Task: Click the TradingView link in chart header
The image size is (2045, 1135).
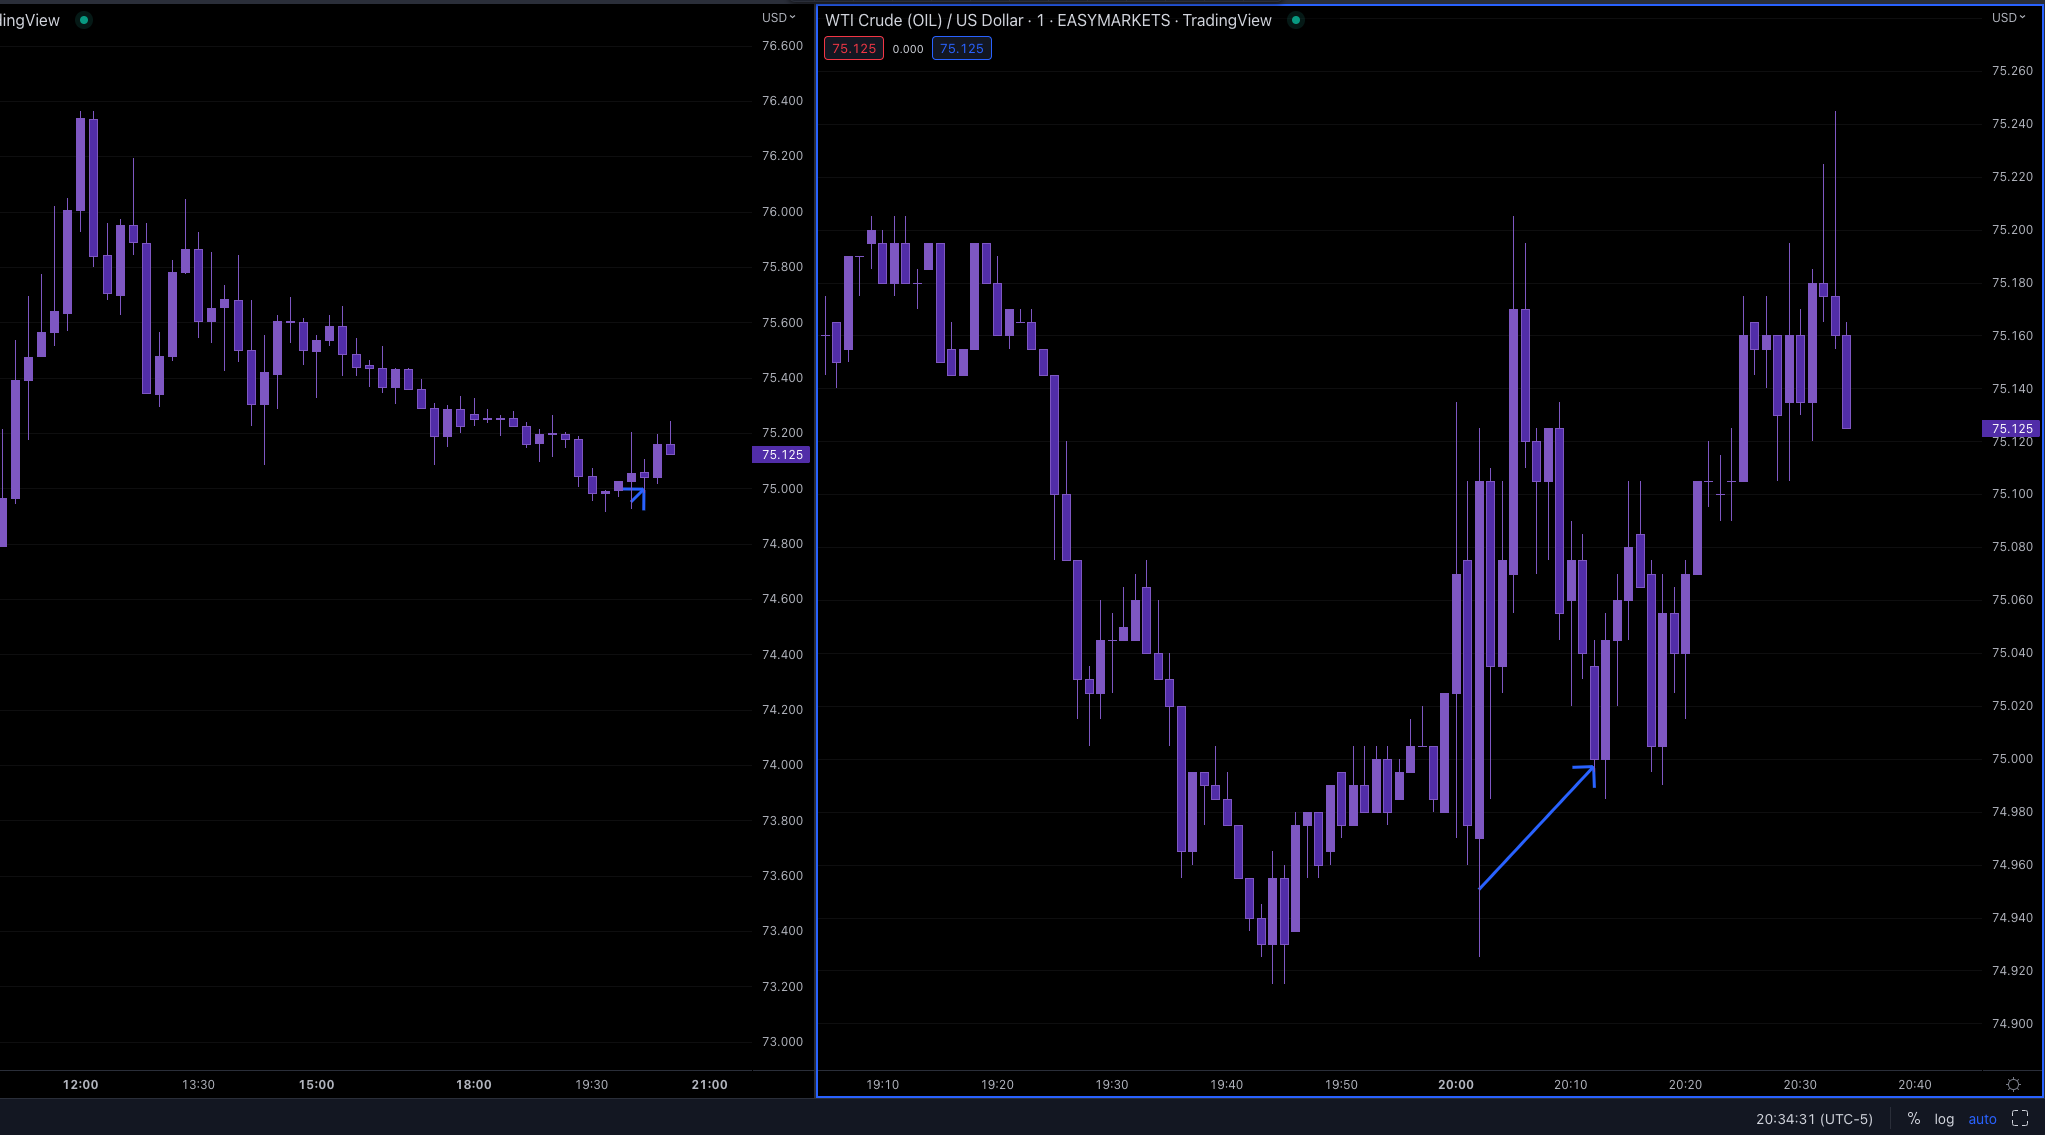Action: [1227, 19]
